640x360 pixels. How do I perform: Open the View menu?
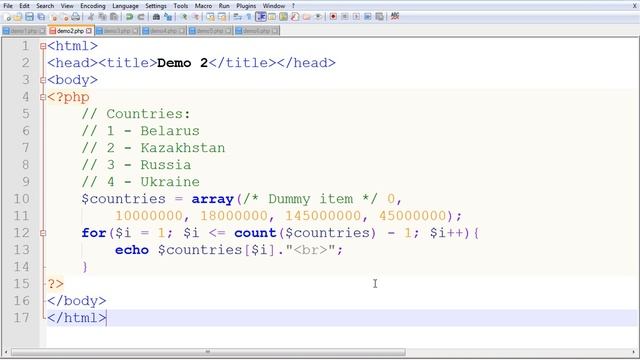(x=67, y=6)
